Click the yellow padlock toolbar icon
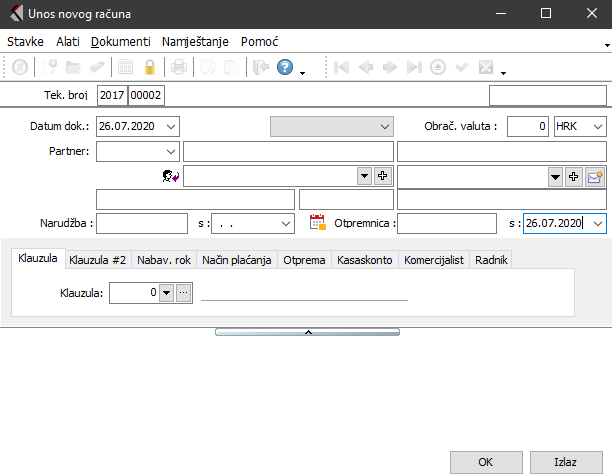The height and width of the screenshot is (476, 612). click(x=150, y=68)
